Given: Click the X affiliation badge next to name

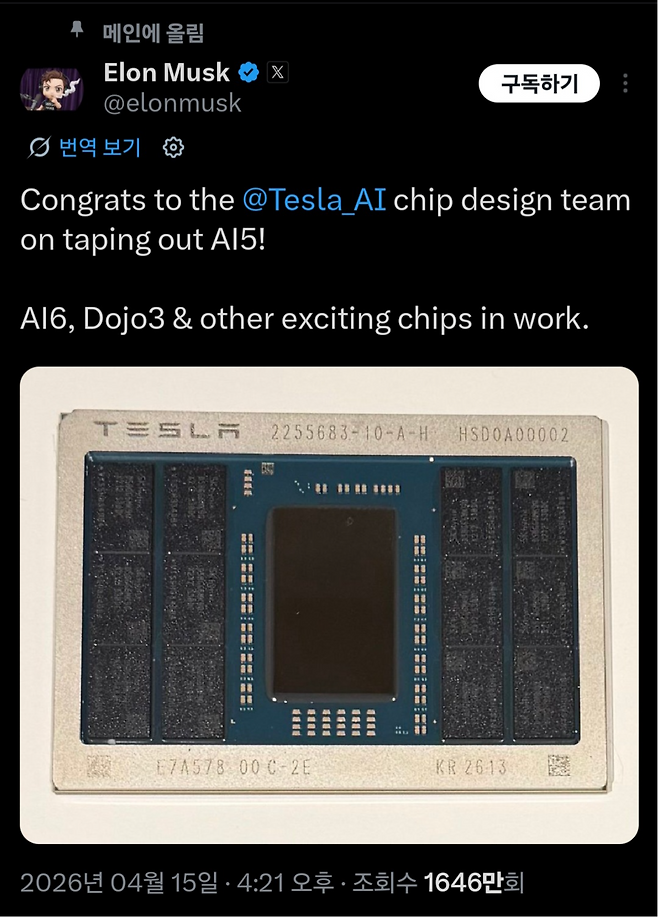Looking at the screenshot, I should click(279, 73).
